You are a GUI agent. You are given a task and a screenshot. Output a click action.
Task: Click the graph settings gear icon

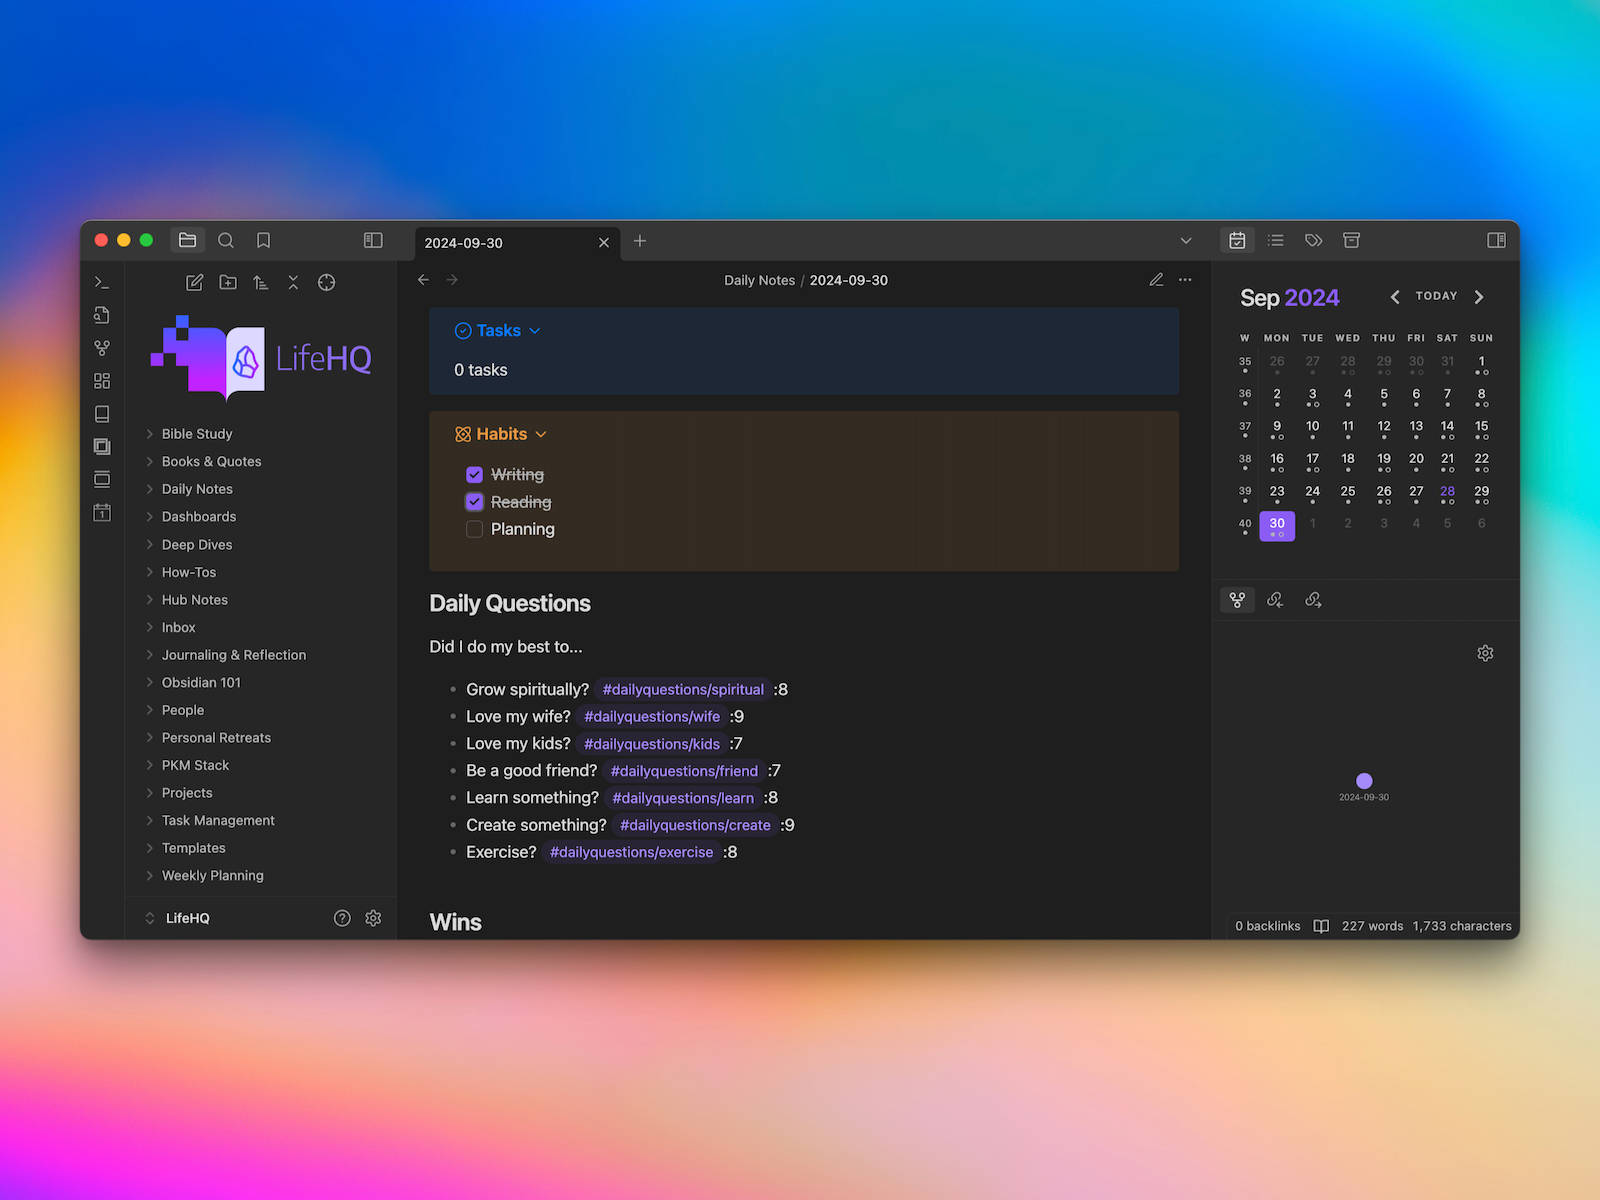click(1485, 653)
